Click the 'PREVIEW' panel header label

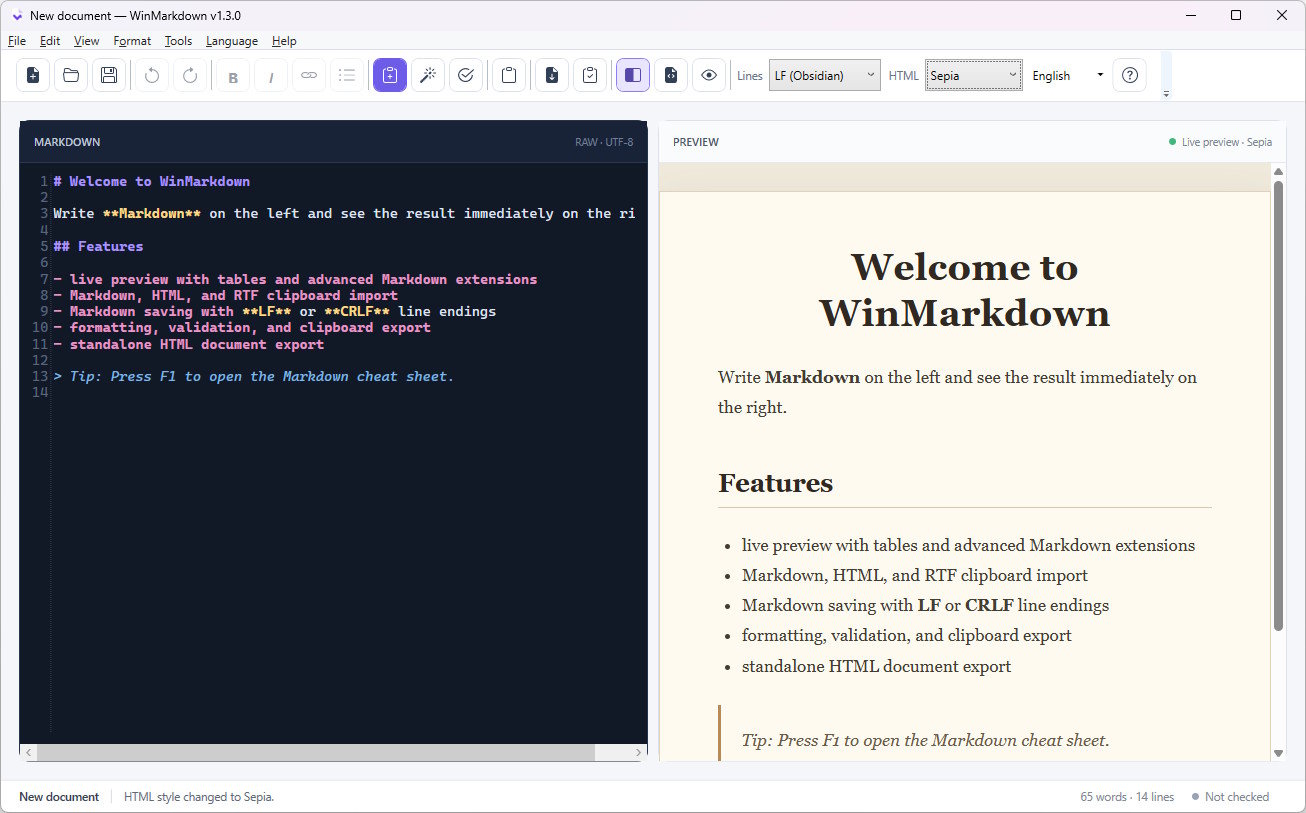tap(696, 142)
